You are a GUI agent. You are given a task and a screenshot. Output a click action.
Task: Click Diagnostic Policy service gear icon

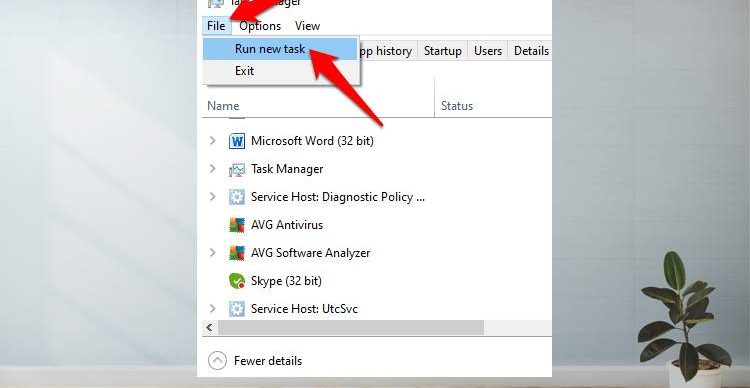point(237,197)
